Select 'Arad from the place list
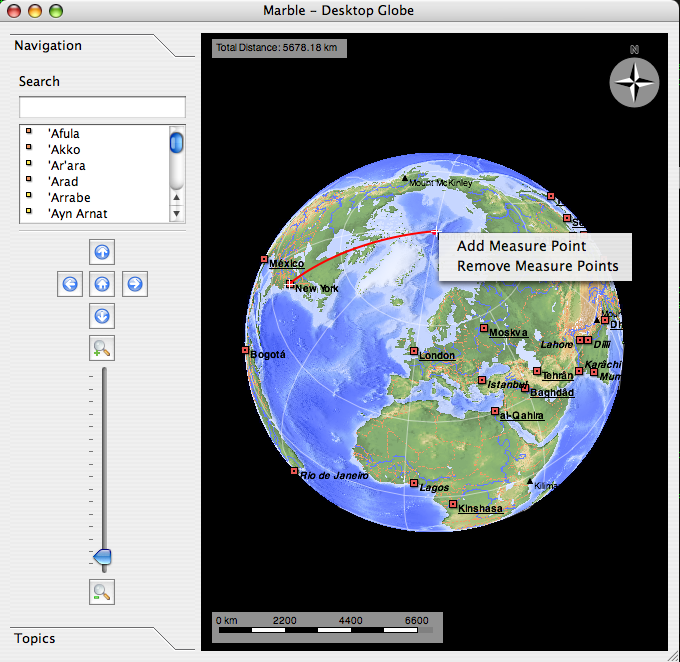Image resolution: width=680 pixels, height=662 pixels. 63,182
